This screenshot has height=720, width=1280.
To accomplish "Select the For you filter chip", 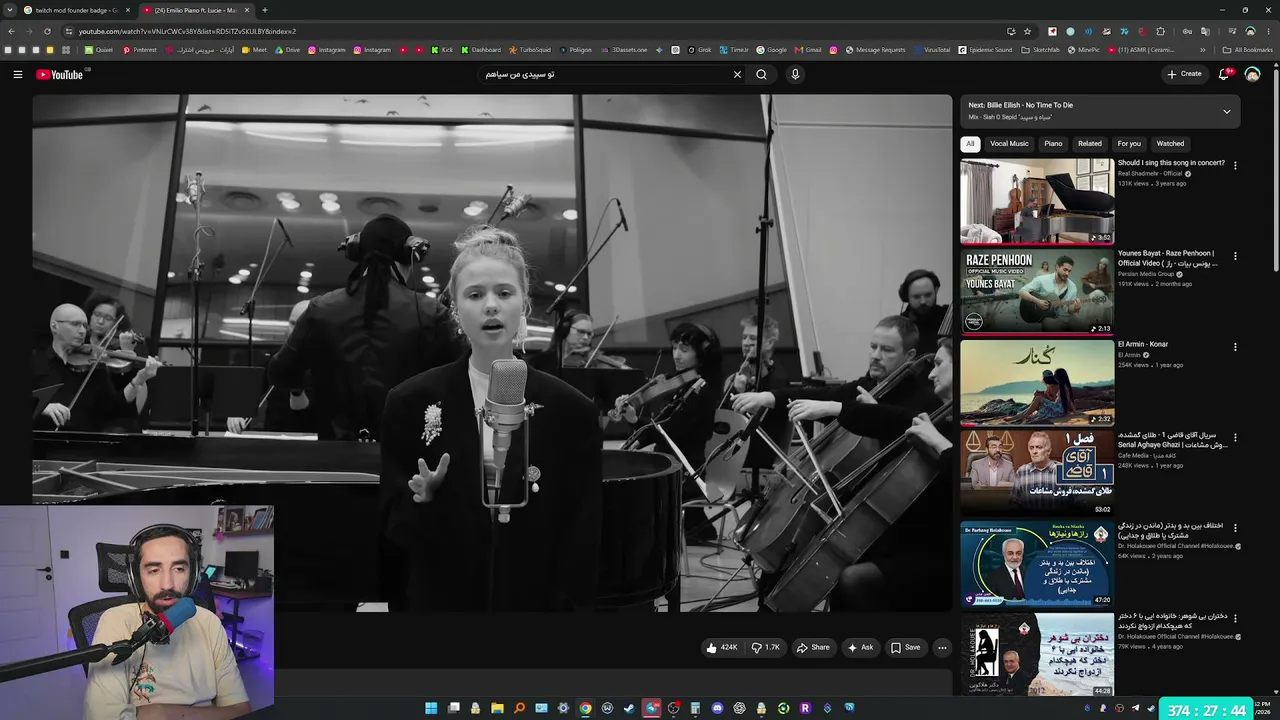I will point(1129,144).
